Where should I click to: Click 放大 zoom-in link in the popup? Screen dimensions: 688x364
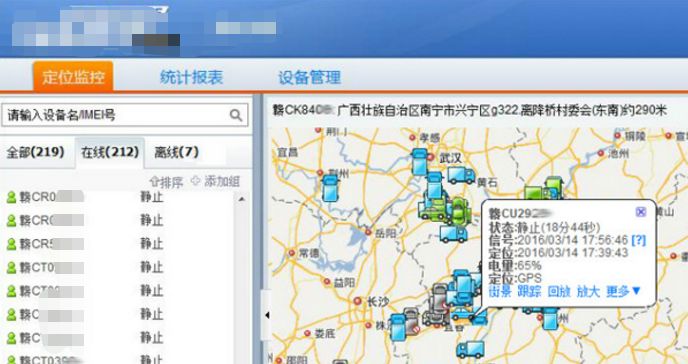588,291
